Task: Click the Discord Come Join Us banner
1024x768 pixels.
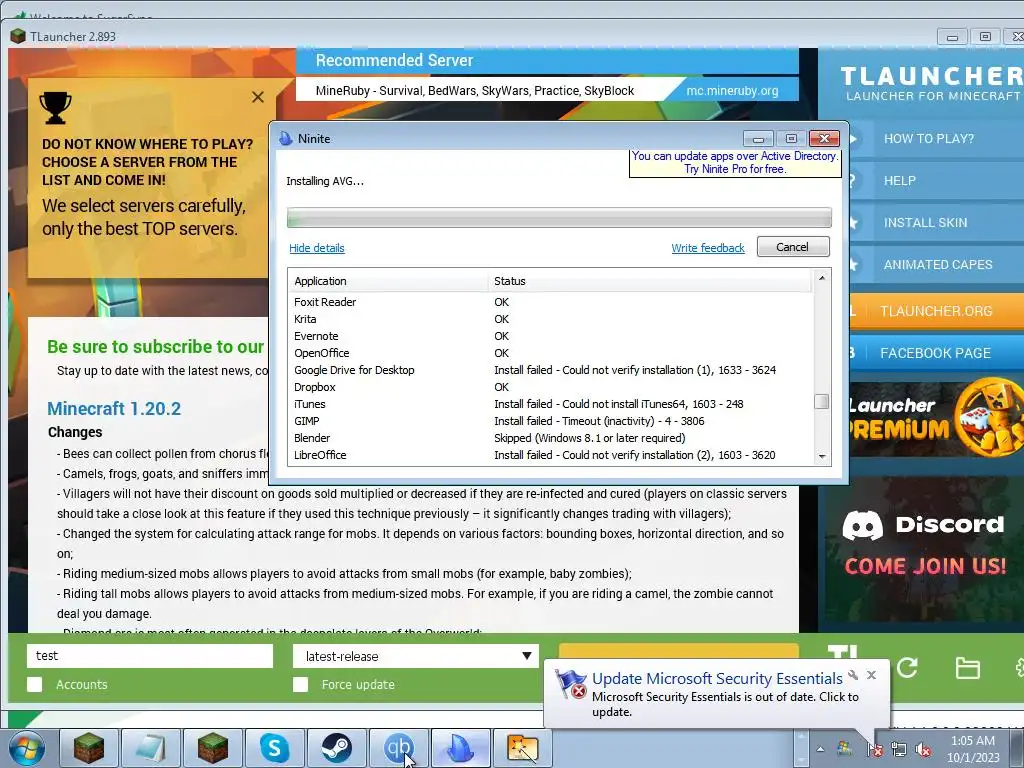Action: tap(924, 547)
